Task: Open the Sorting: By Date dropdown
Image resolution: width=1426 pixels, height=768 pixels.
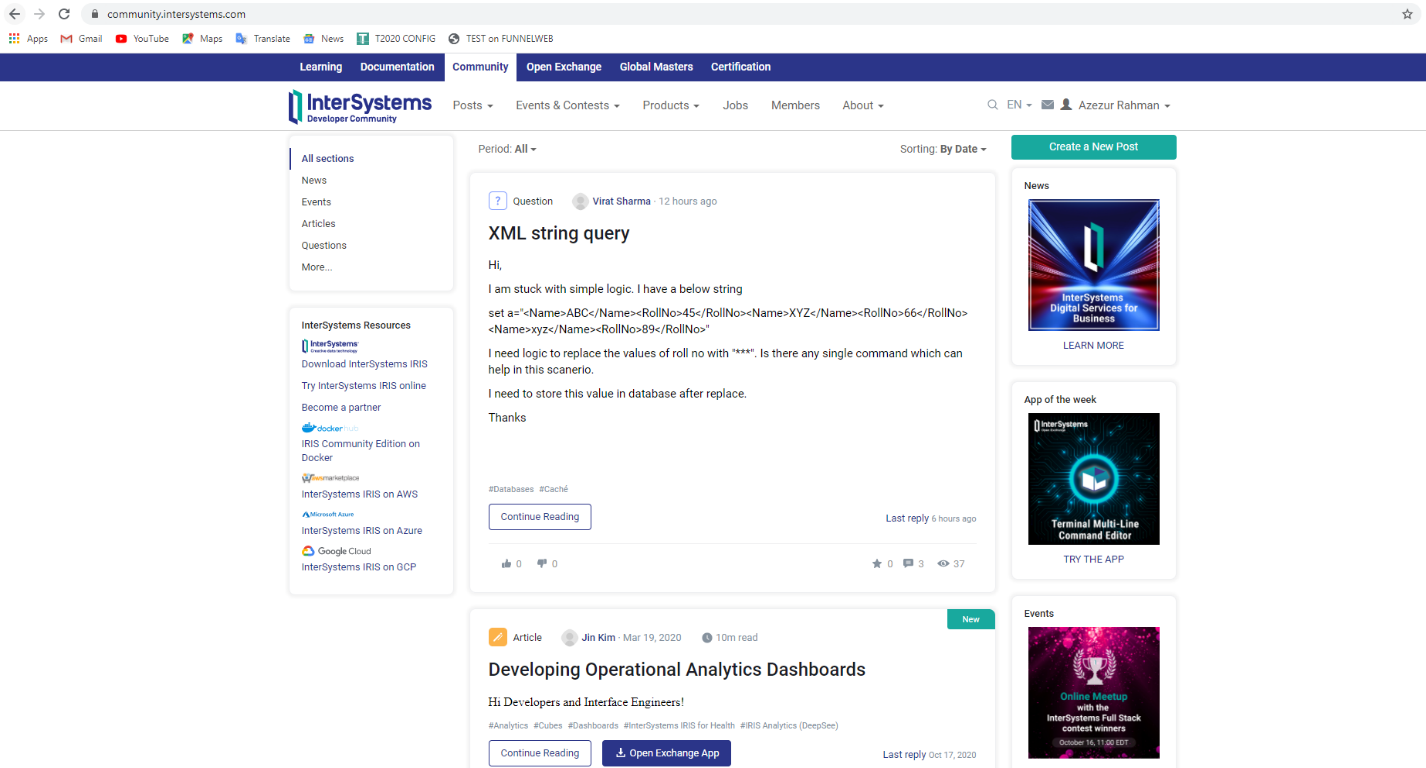Action: click(943, 149)
